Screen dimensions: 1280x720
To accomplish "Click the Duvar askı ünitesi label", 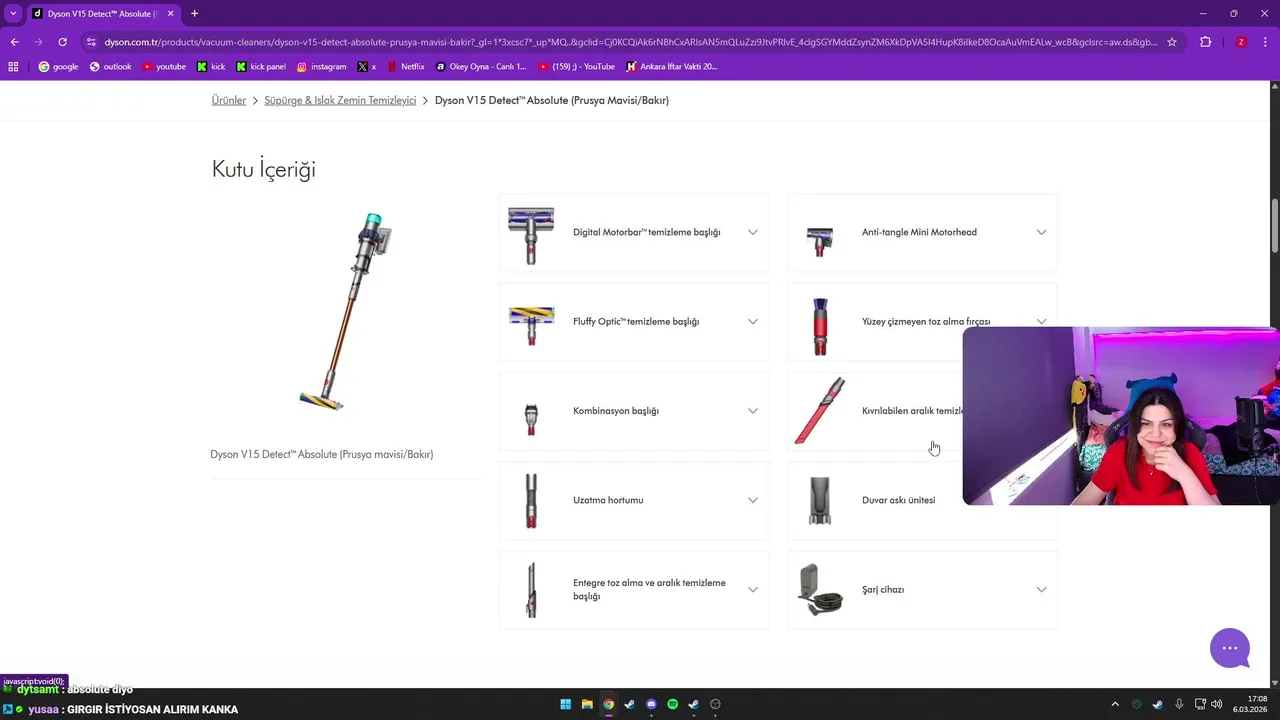I will click(x=899, y=500).
